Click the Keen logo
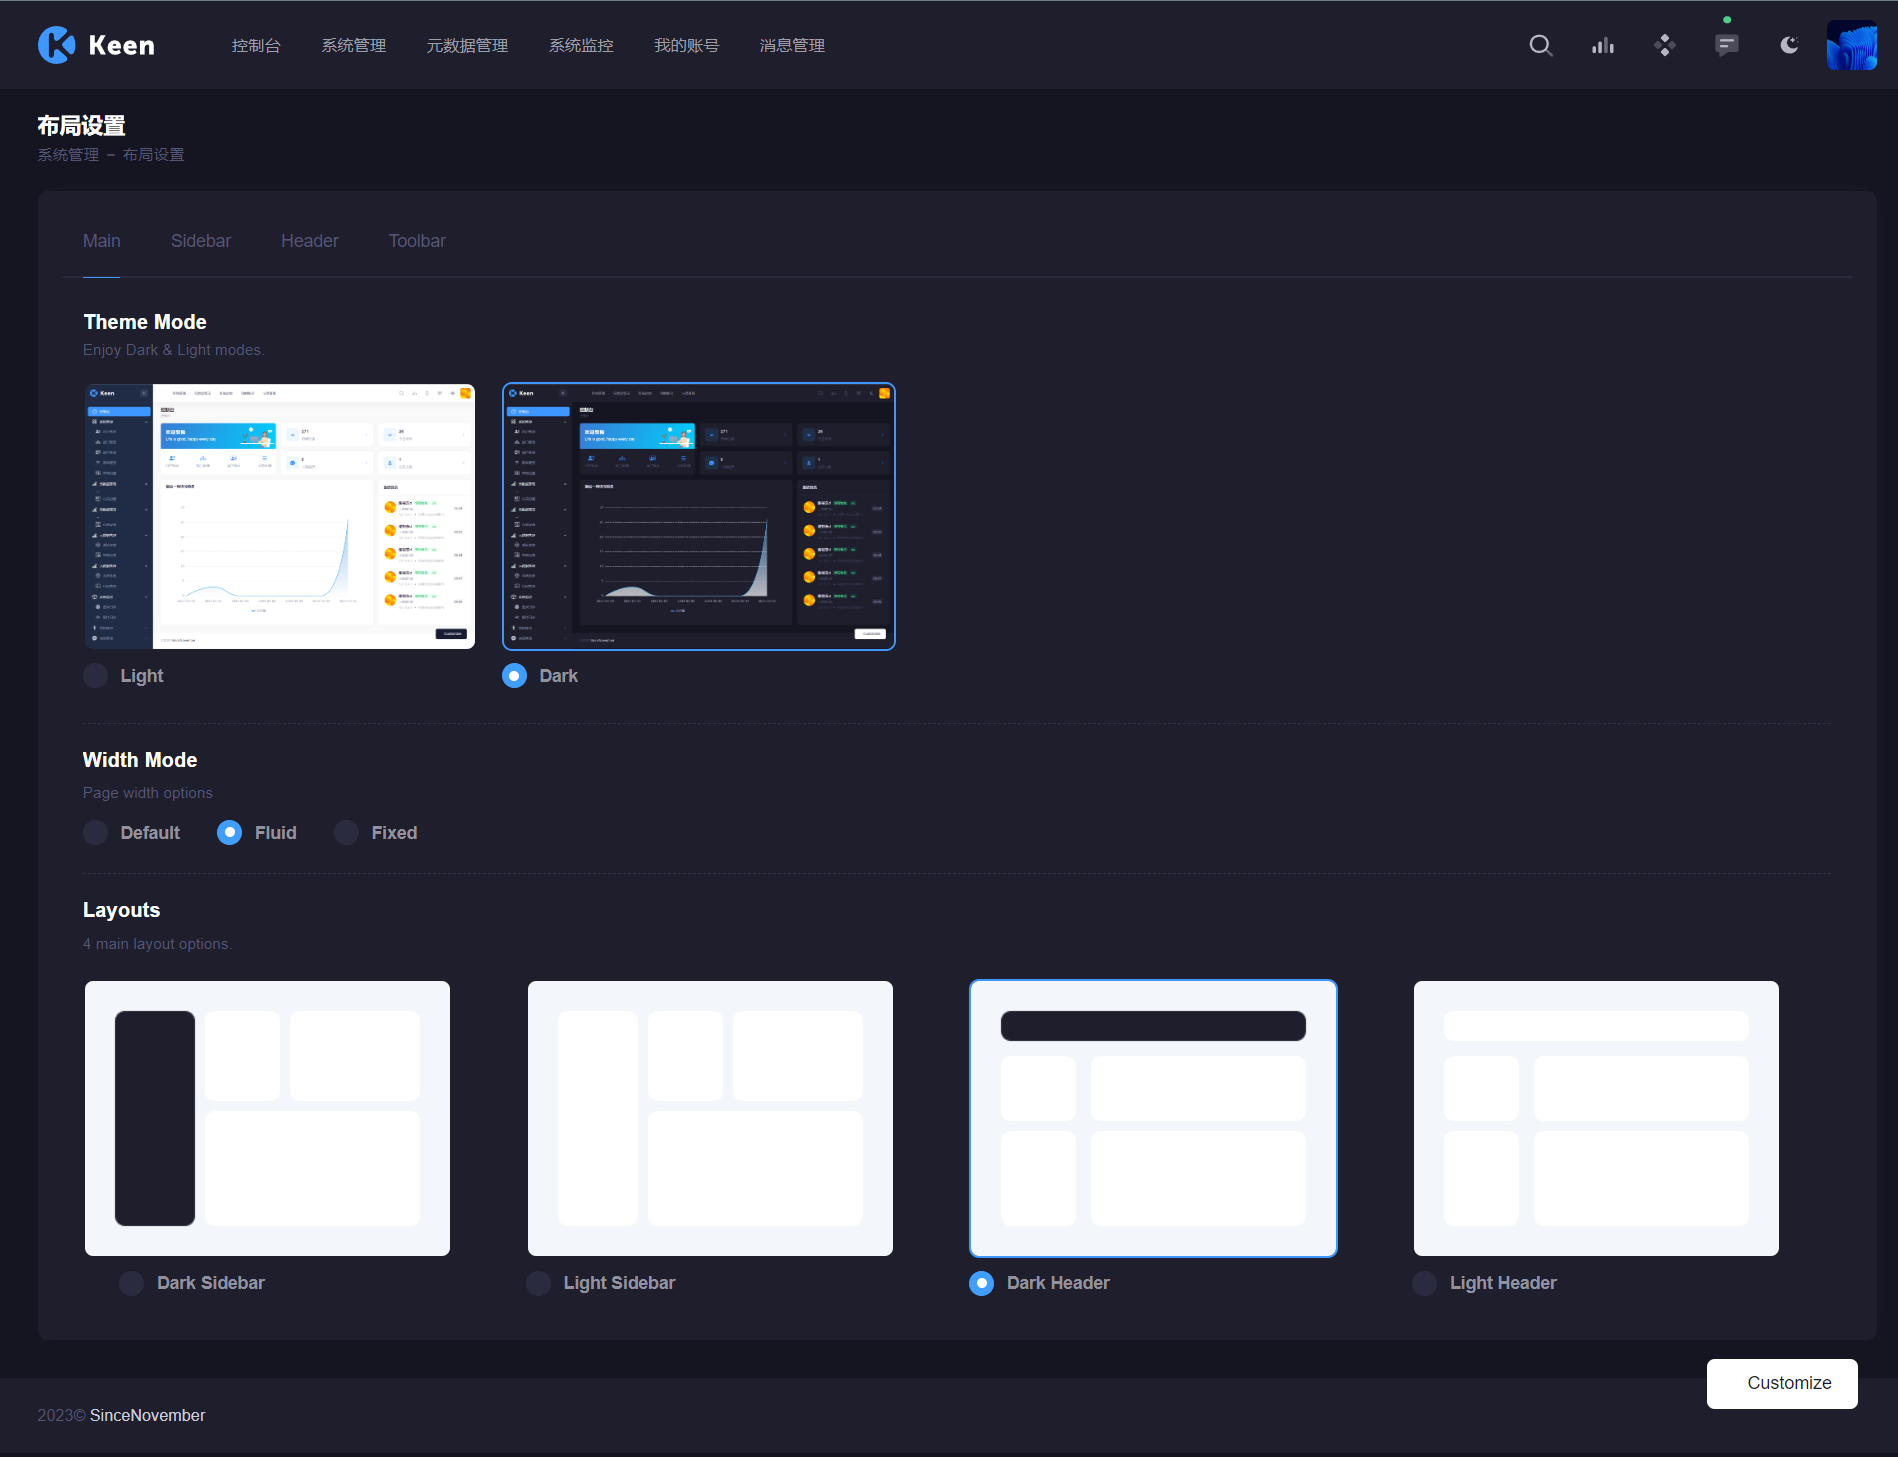 click(x=97, y=45)
